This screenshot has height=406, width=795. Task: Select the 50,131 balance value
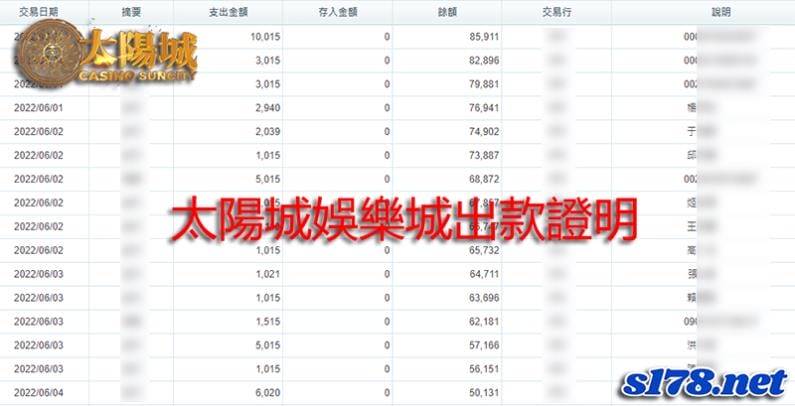tap(484, 393)
